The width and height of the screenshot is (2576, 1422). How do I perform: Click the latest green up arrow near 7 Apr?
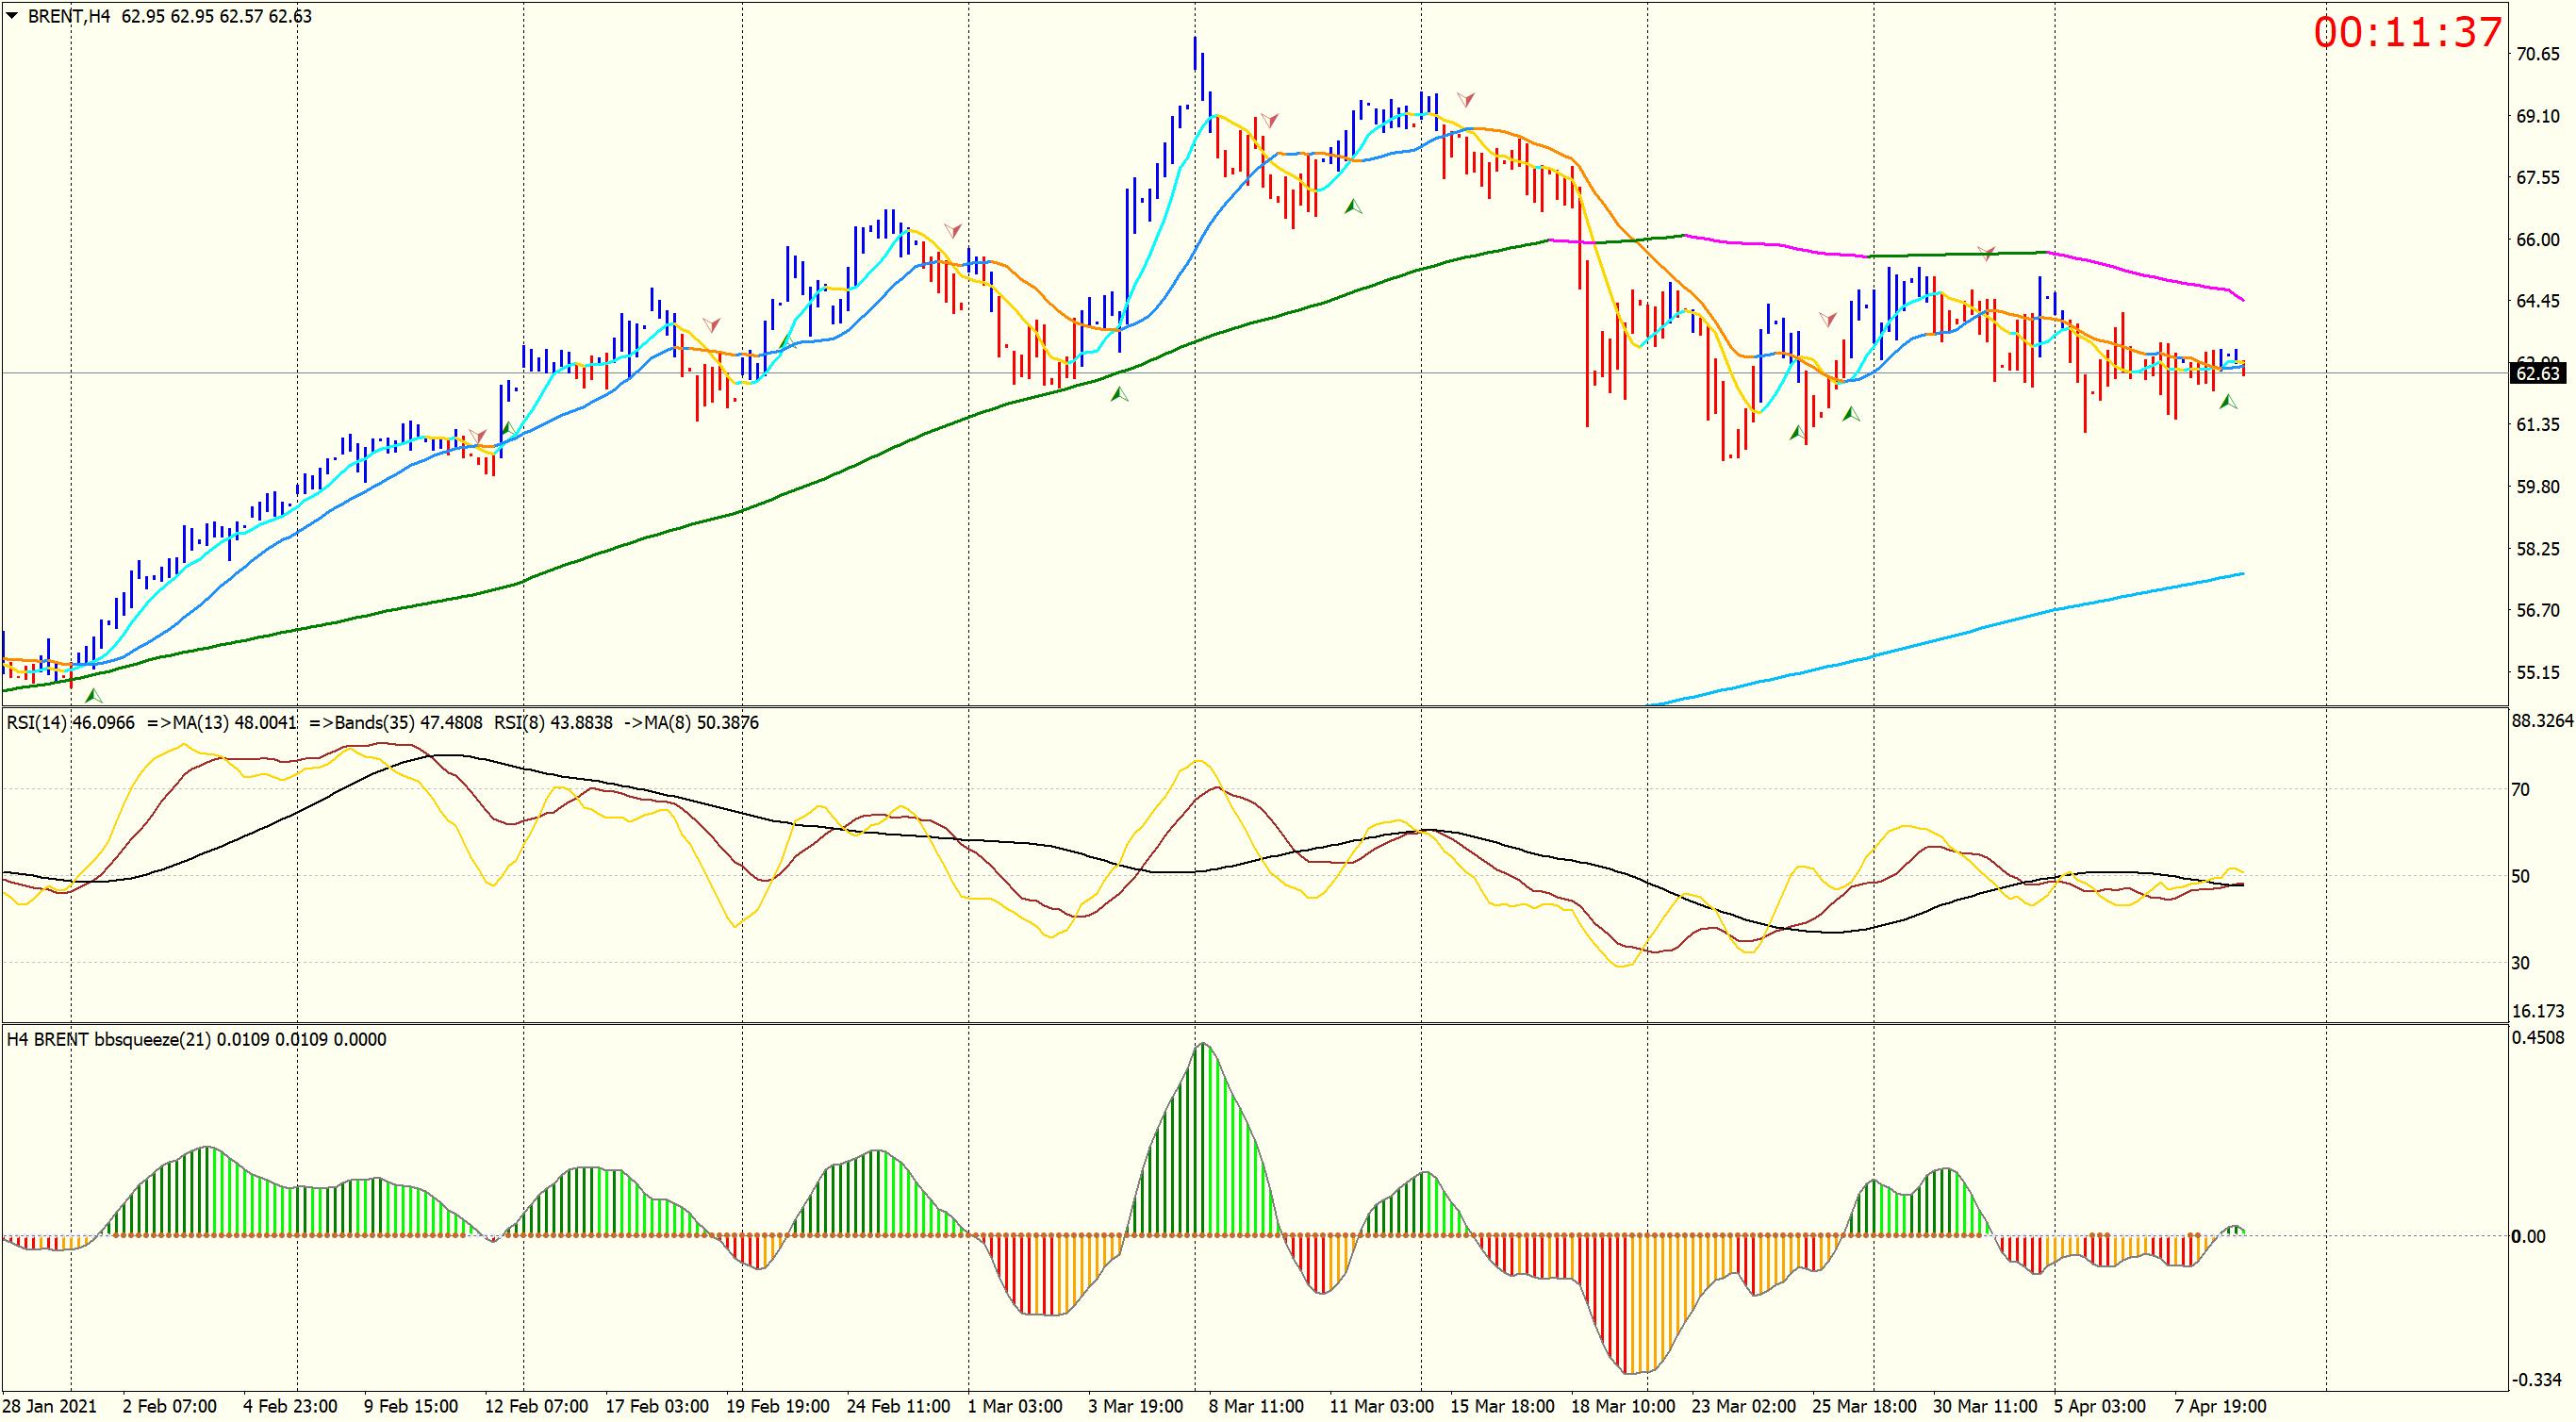(x=2228, y=401)
